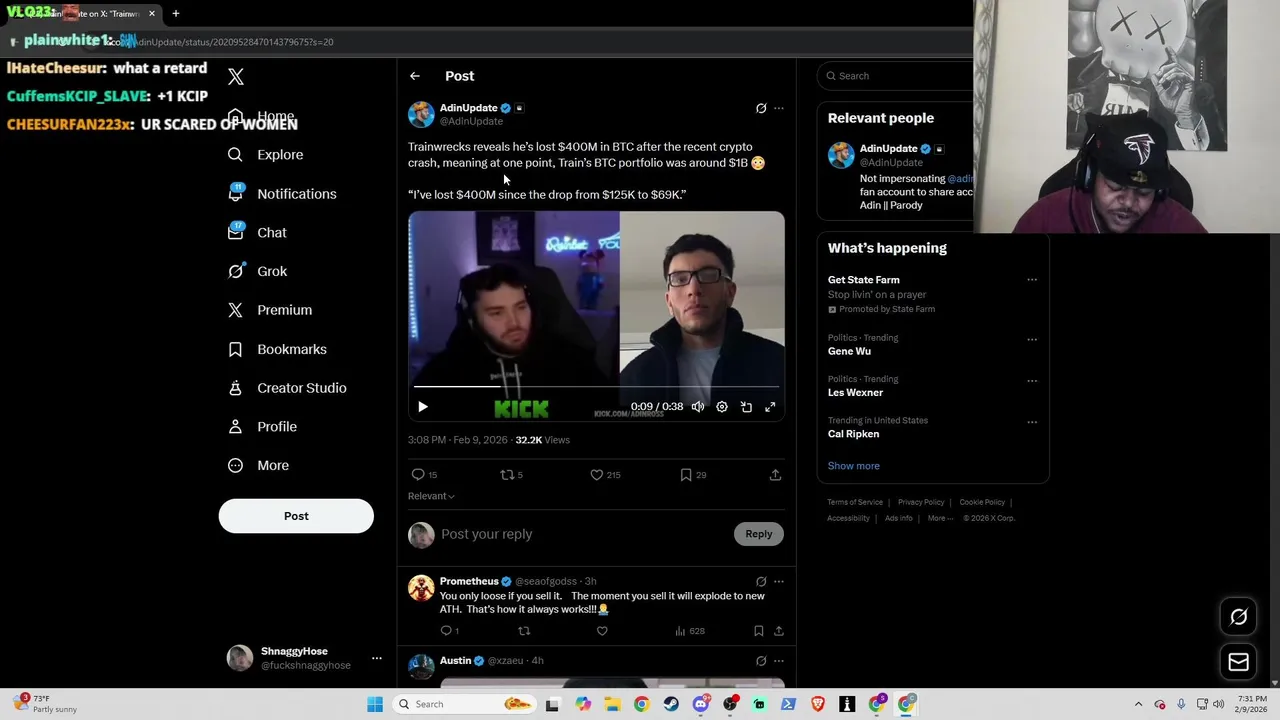Open the Privacy Policy footer link
Image resolution: width=1280 pixels, height=720 pixels.
click(921, 502)
